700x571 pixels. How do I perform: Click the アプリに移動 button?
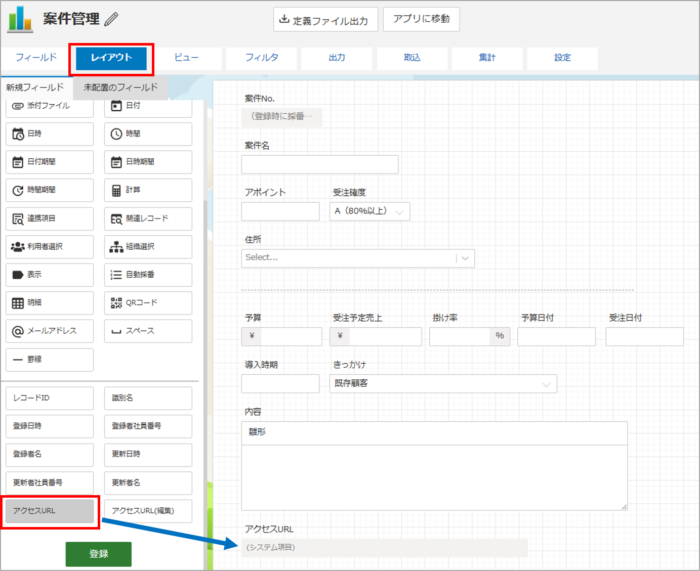421,19
